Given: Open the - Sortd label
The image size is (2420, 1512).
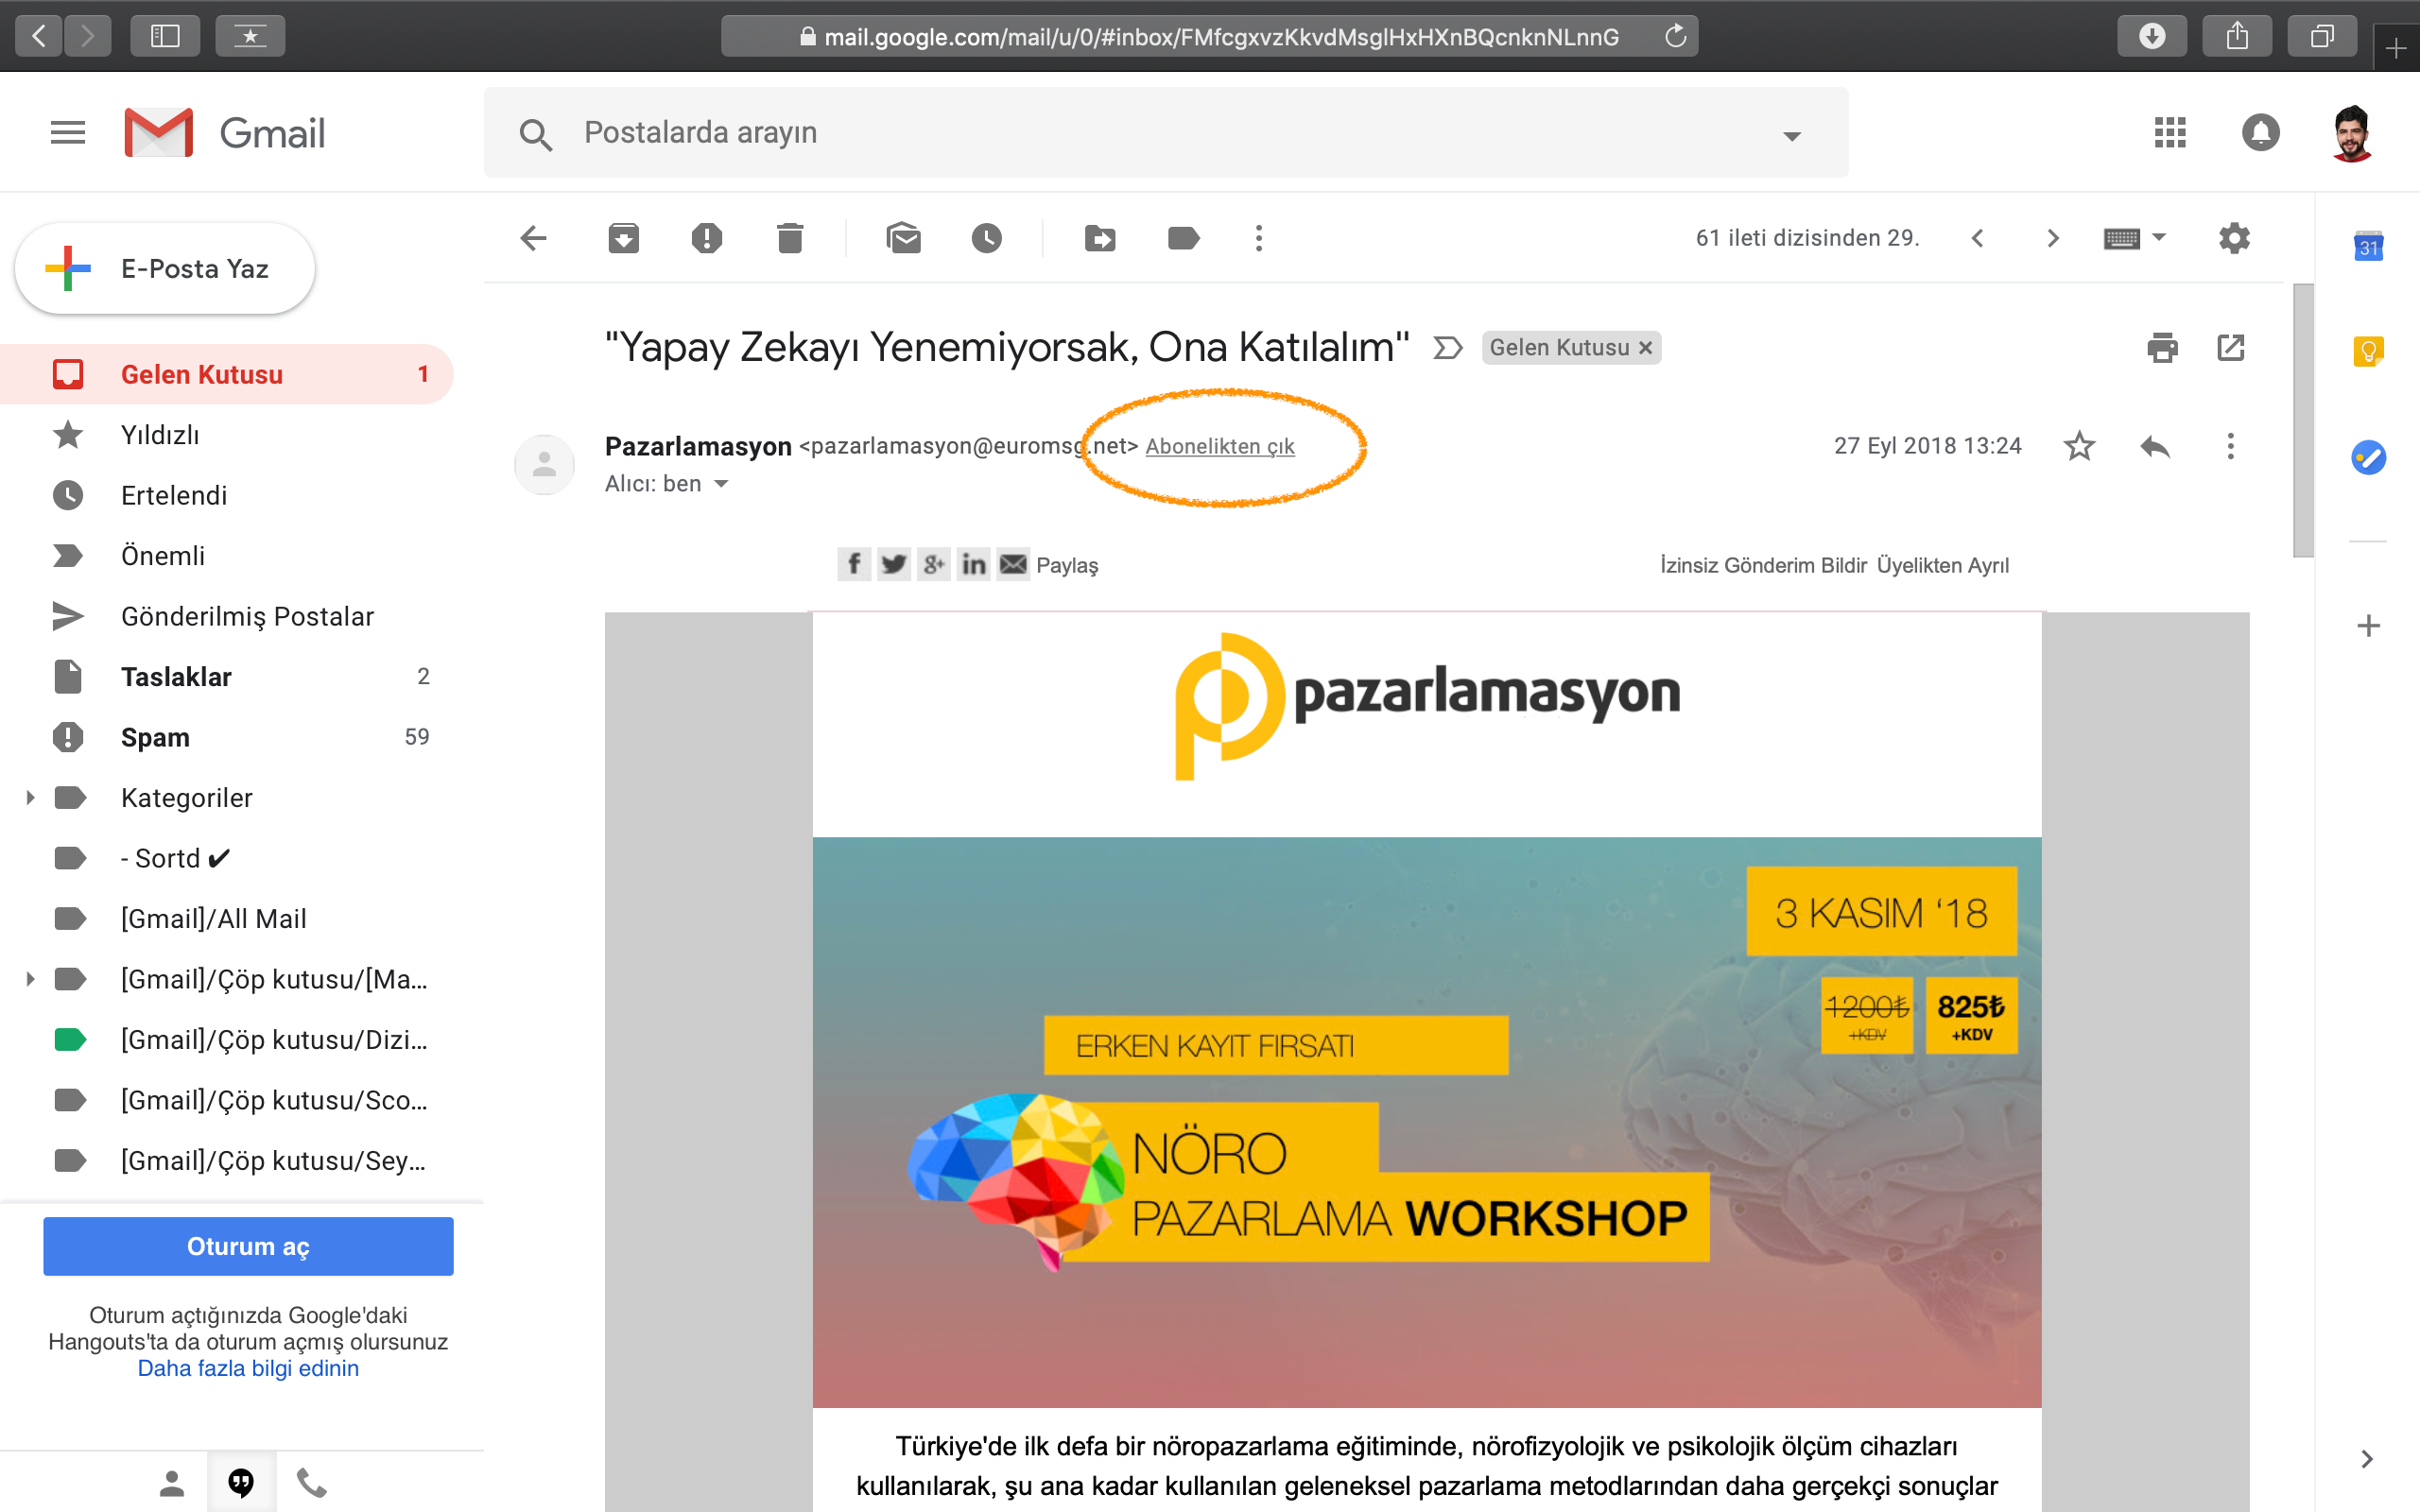Looking at the screenshot, I should point(227,858).
